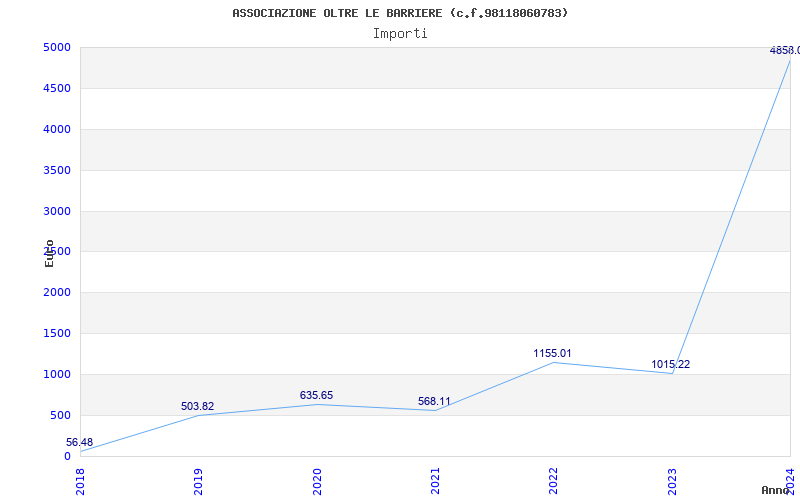The width and height of the screenshot is (800, 500).
Task: Select the 1155.01 data label
Action: coord(553,353)
